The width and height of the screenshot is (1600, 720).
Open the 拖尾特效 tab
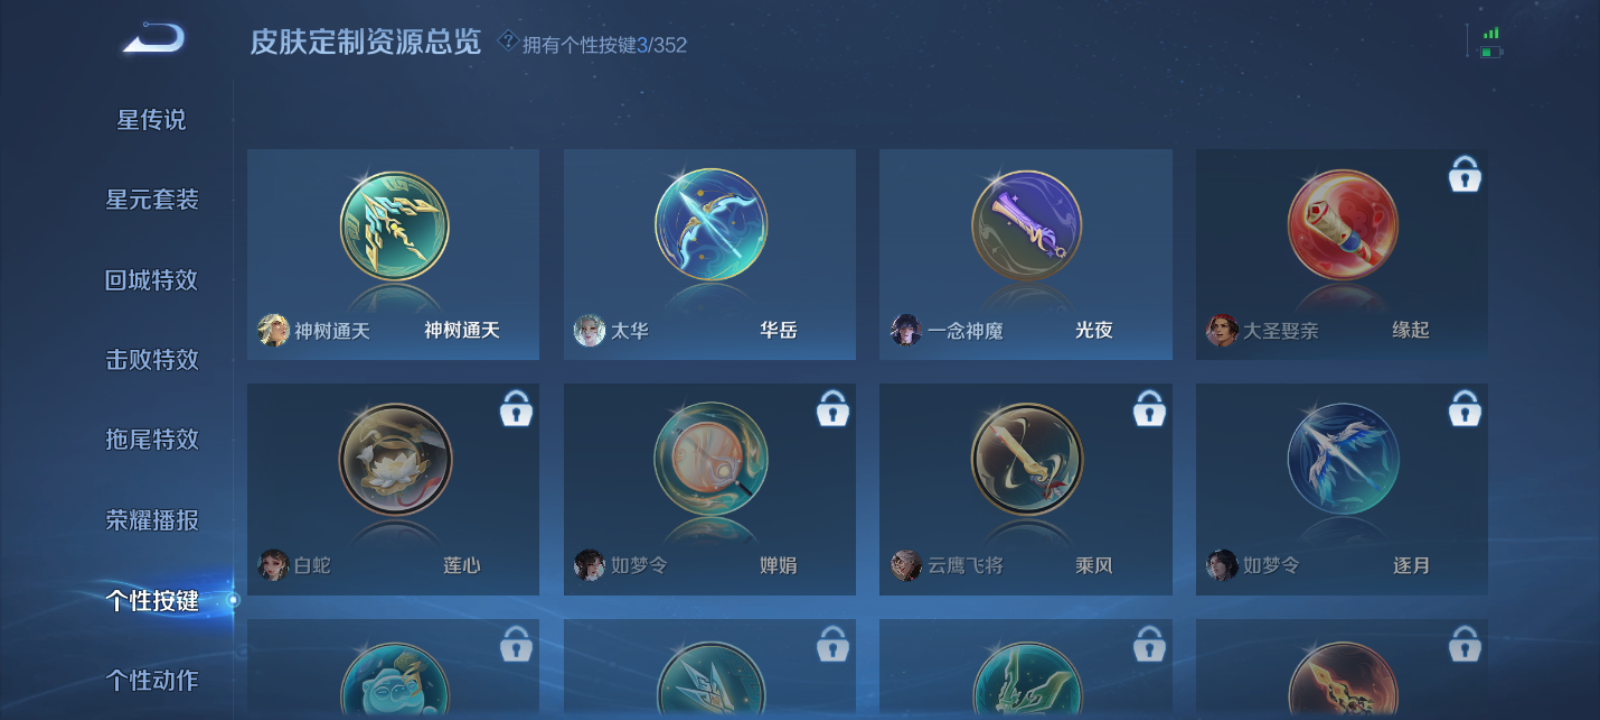pos(152,440)
